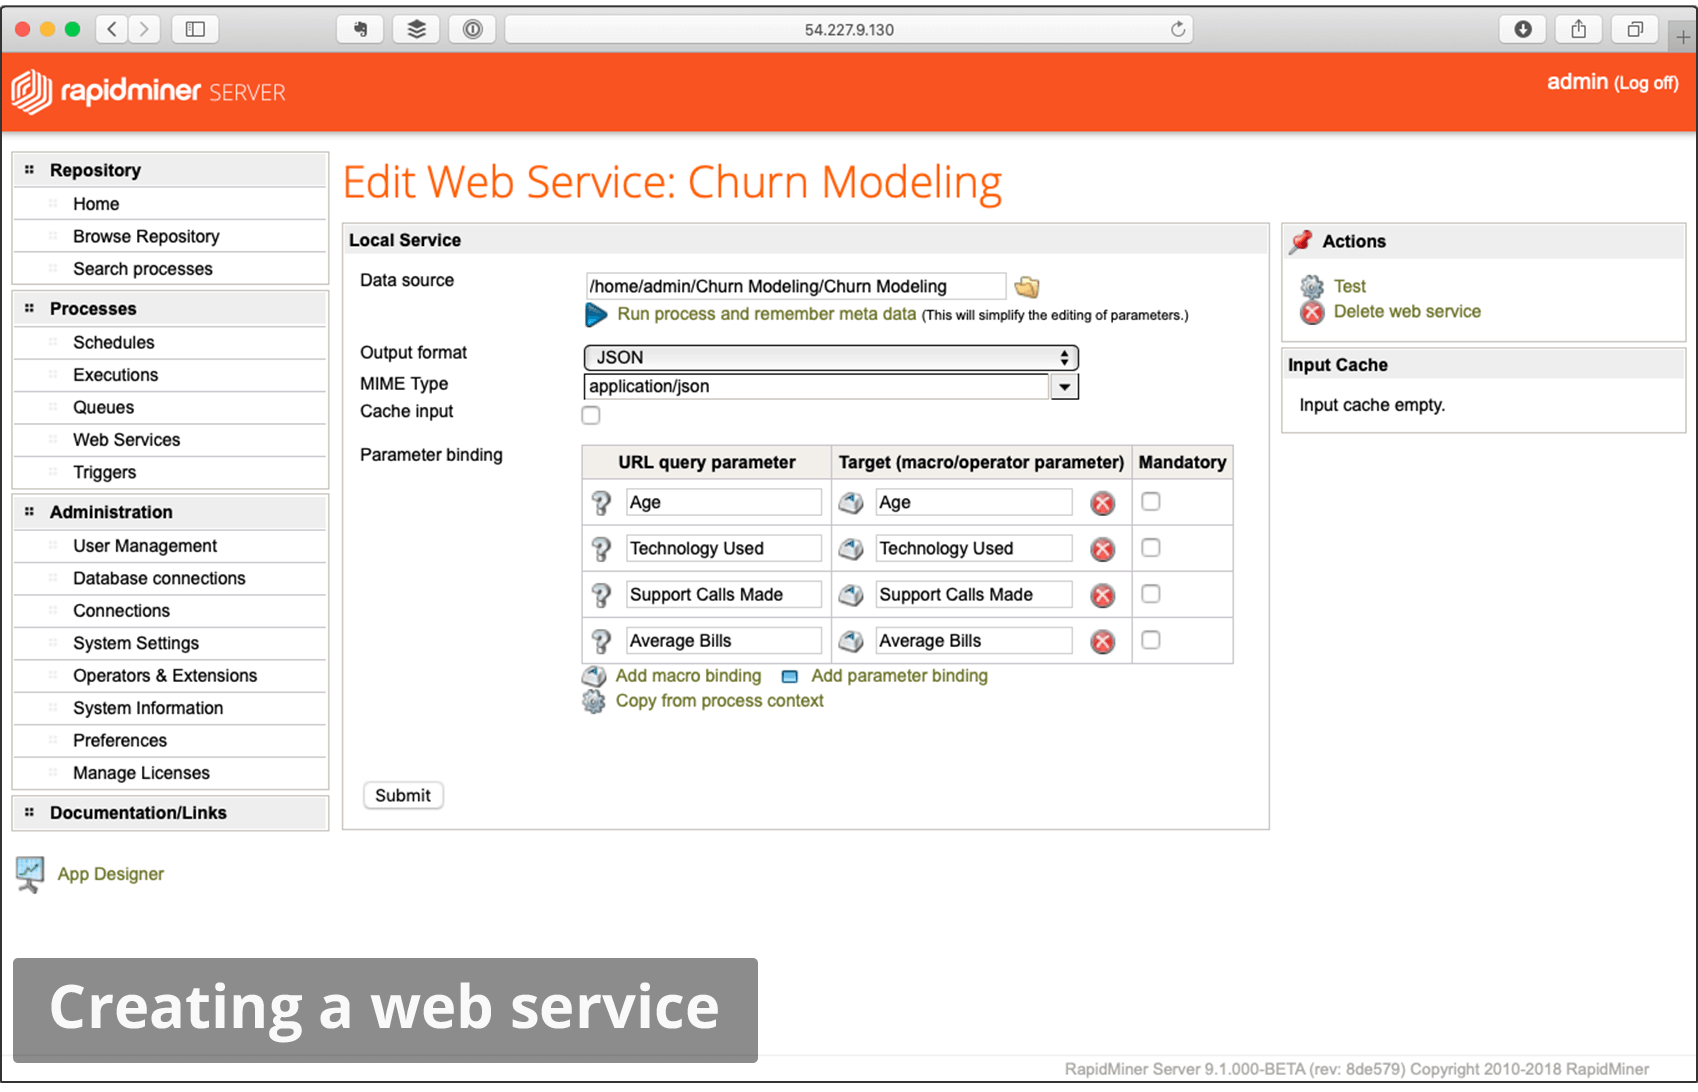Open Home in the Repository menu
1698x1092 pixels.
(96, 204)
